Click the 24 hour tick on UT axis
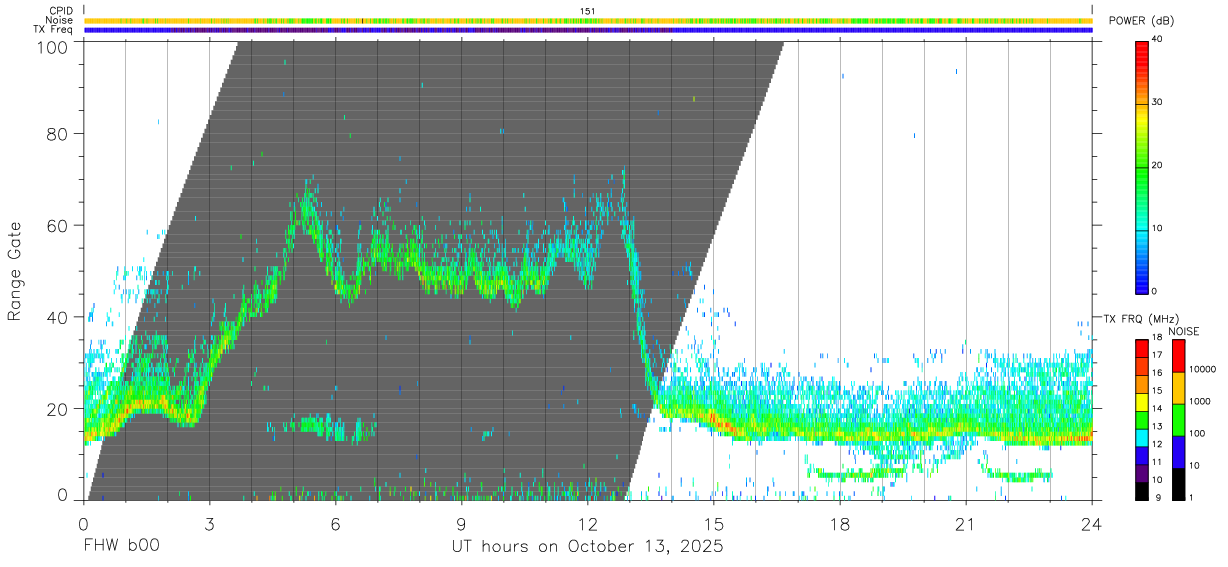1228x567 pixels. coord(1092,524)
